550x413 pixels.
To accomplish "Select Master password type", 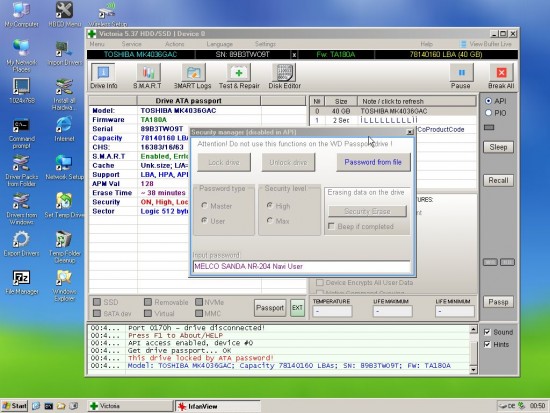I will [x=204, y=206].
